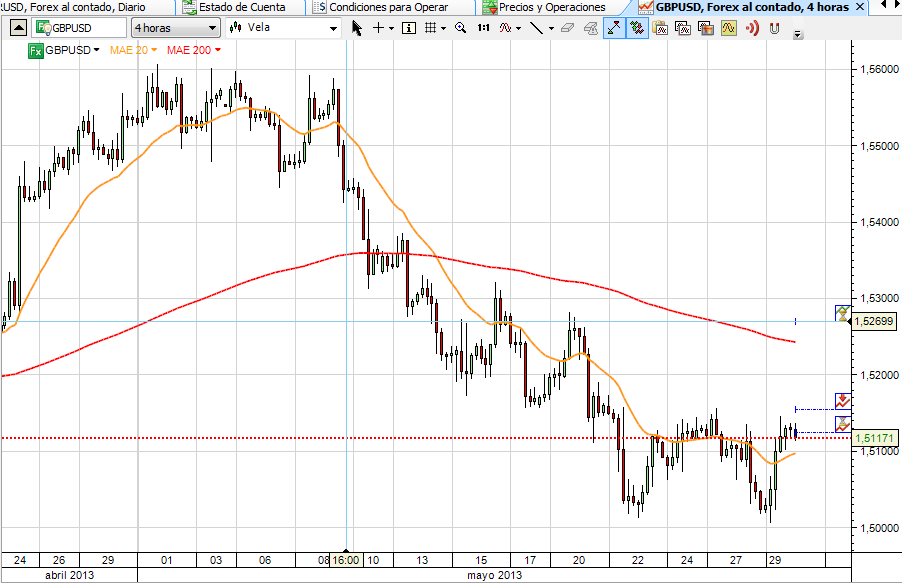Click the info box icon
Screen dimensions: 902x583
point(409,28)
